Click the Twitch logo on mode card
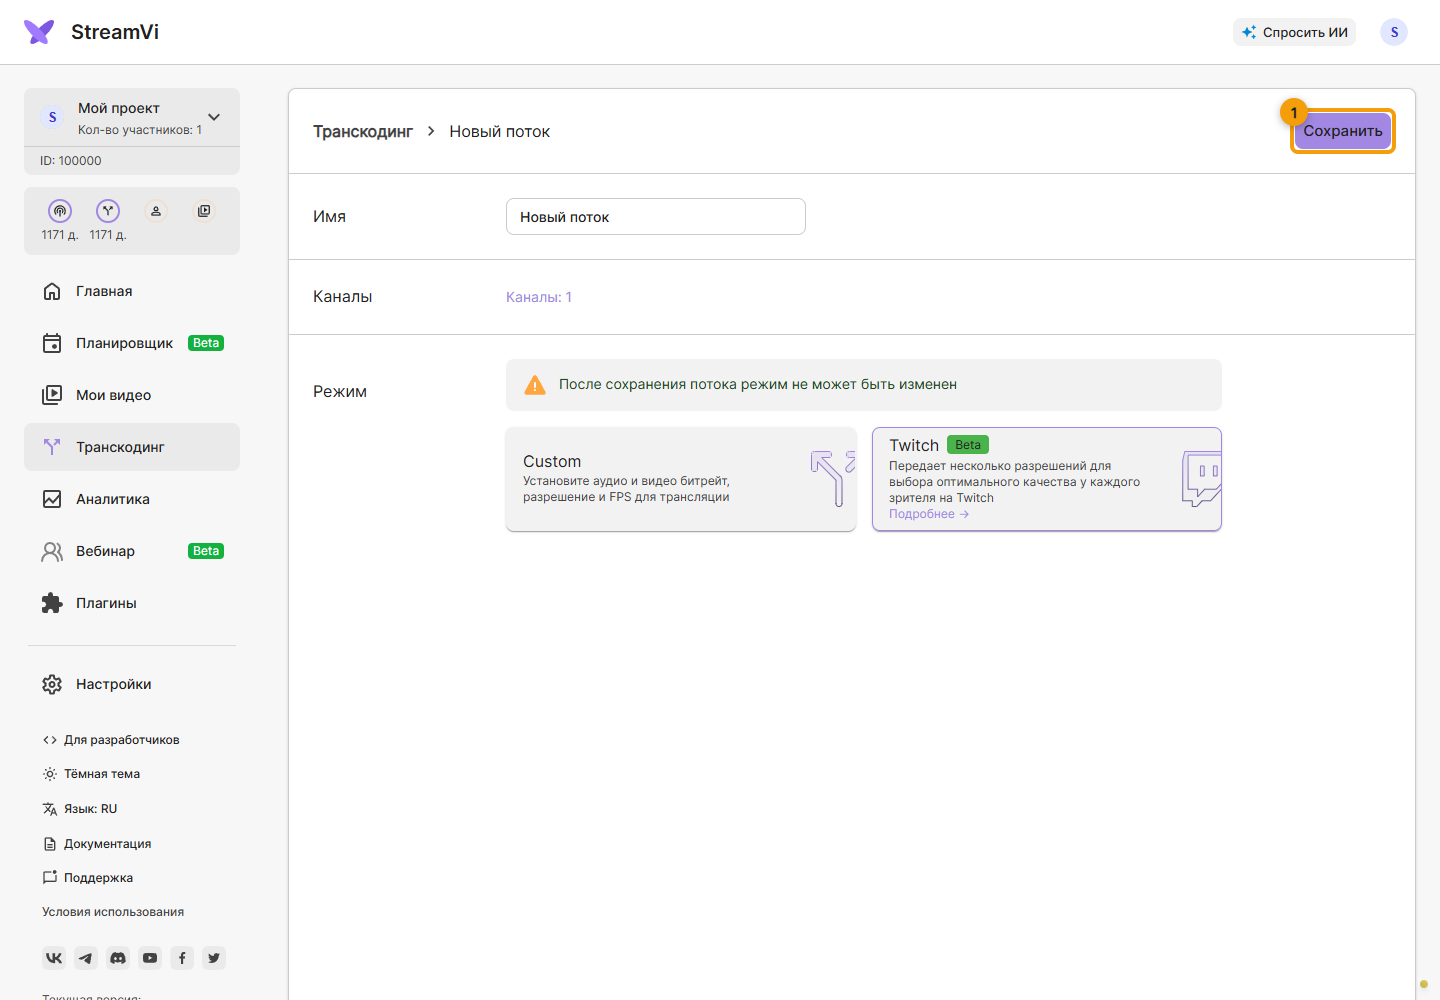This screenshot has width=1440, height=1000. tap(1201, 478)
